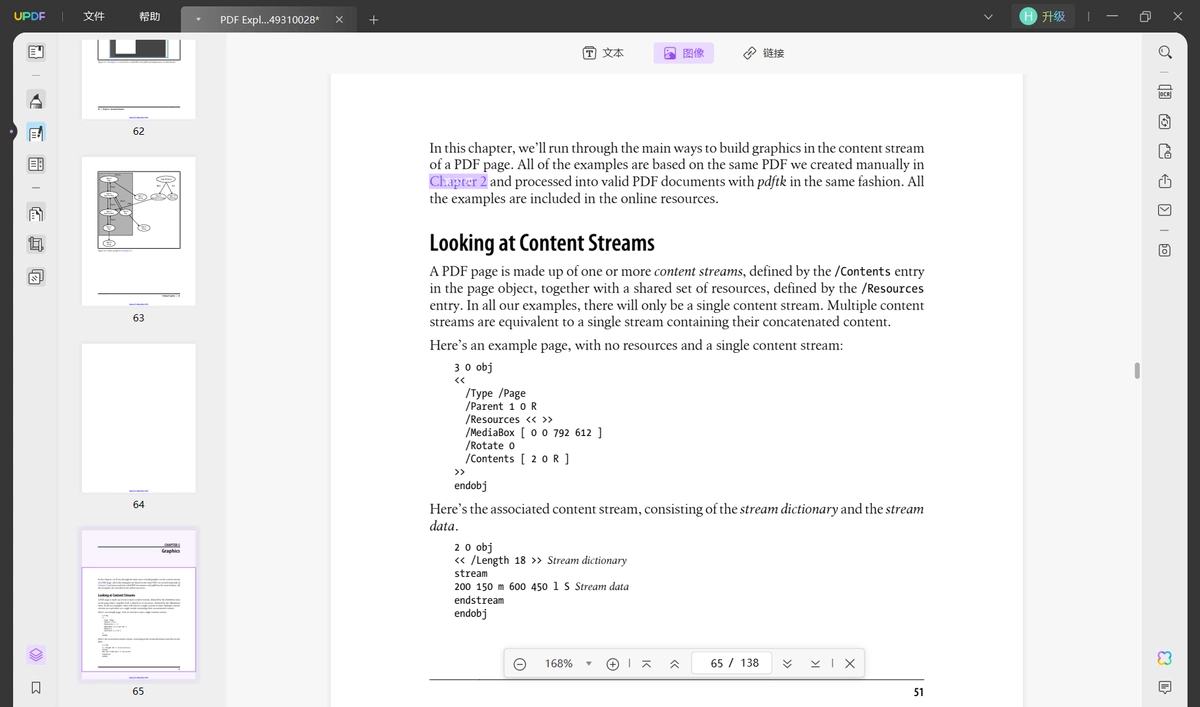Open the tab list dropdown arrow

click(988, 17)
